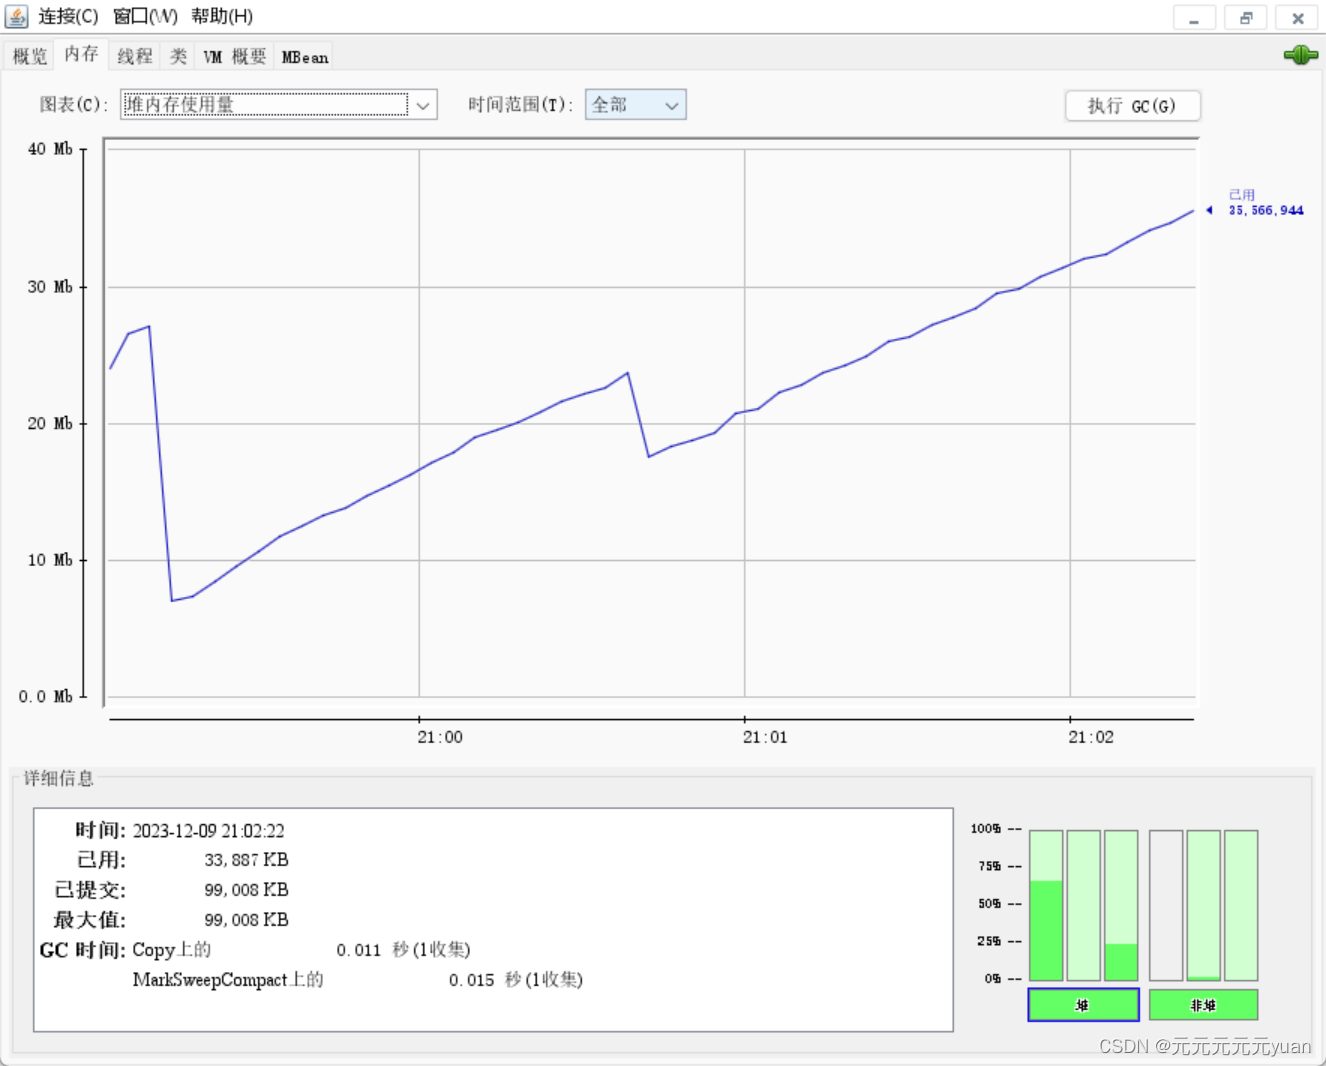The width and height of the screenshot is (1326, 1066).
Task: Click the time 2023-12-09 21:02:22 text
Action: click(x=208, y=831)
